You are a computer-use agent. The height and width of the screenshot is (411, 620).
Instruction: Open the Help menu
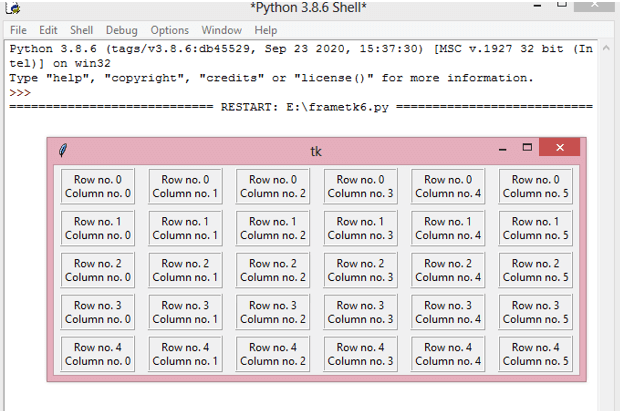coord(265,30)
